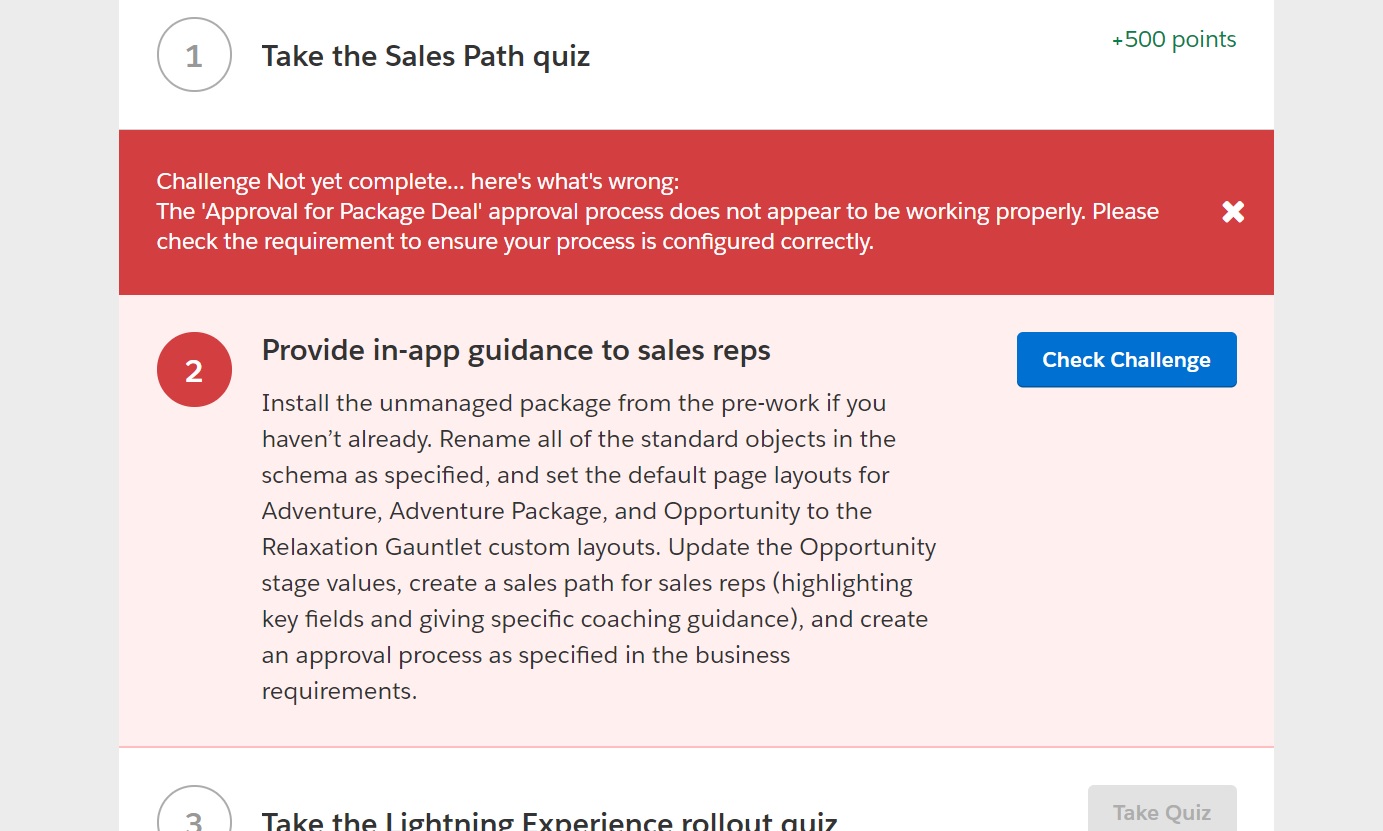Select the Provide in-app guidance heading
The height and width of the screenshot is (831, 1383).
pos(516,350)
